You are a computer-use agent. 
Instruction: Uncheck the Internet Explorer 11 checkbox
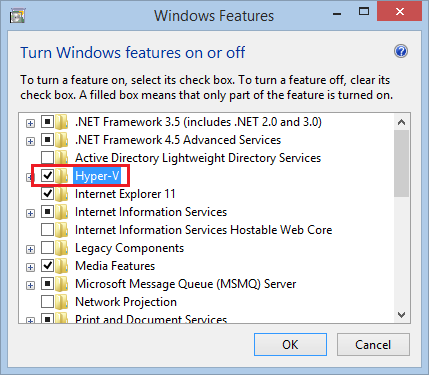click(x=47, y=193)
